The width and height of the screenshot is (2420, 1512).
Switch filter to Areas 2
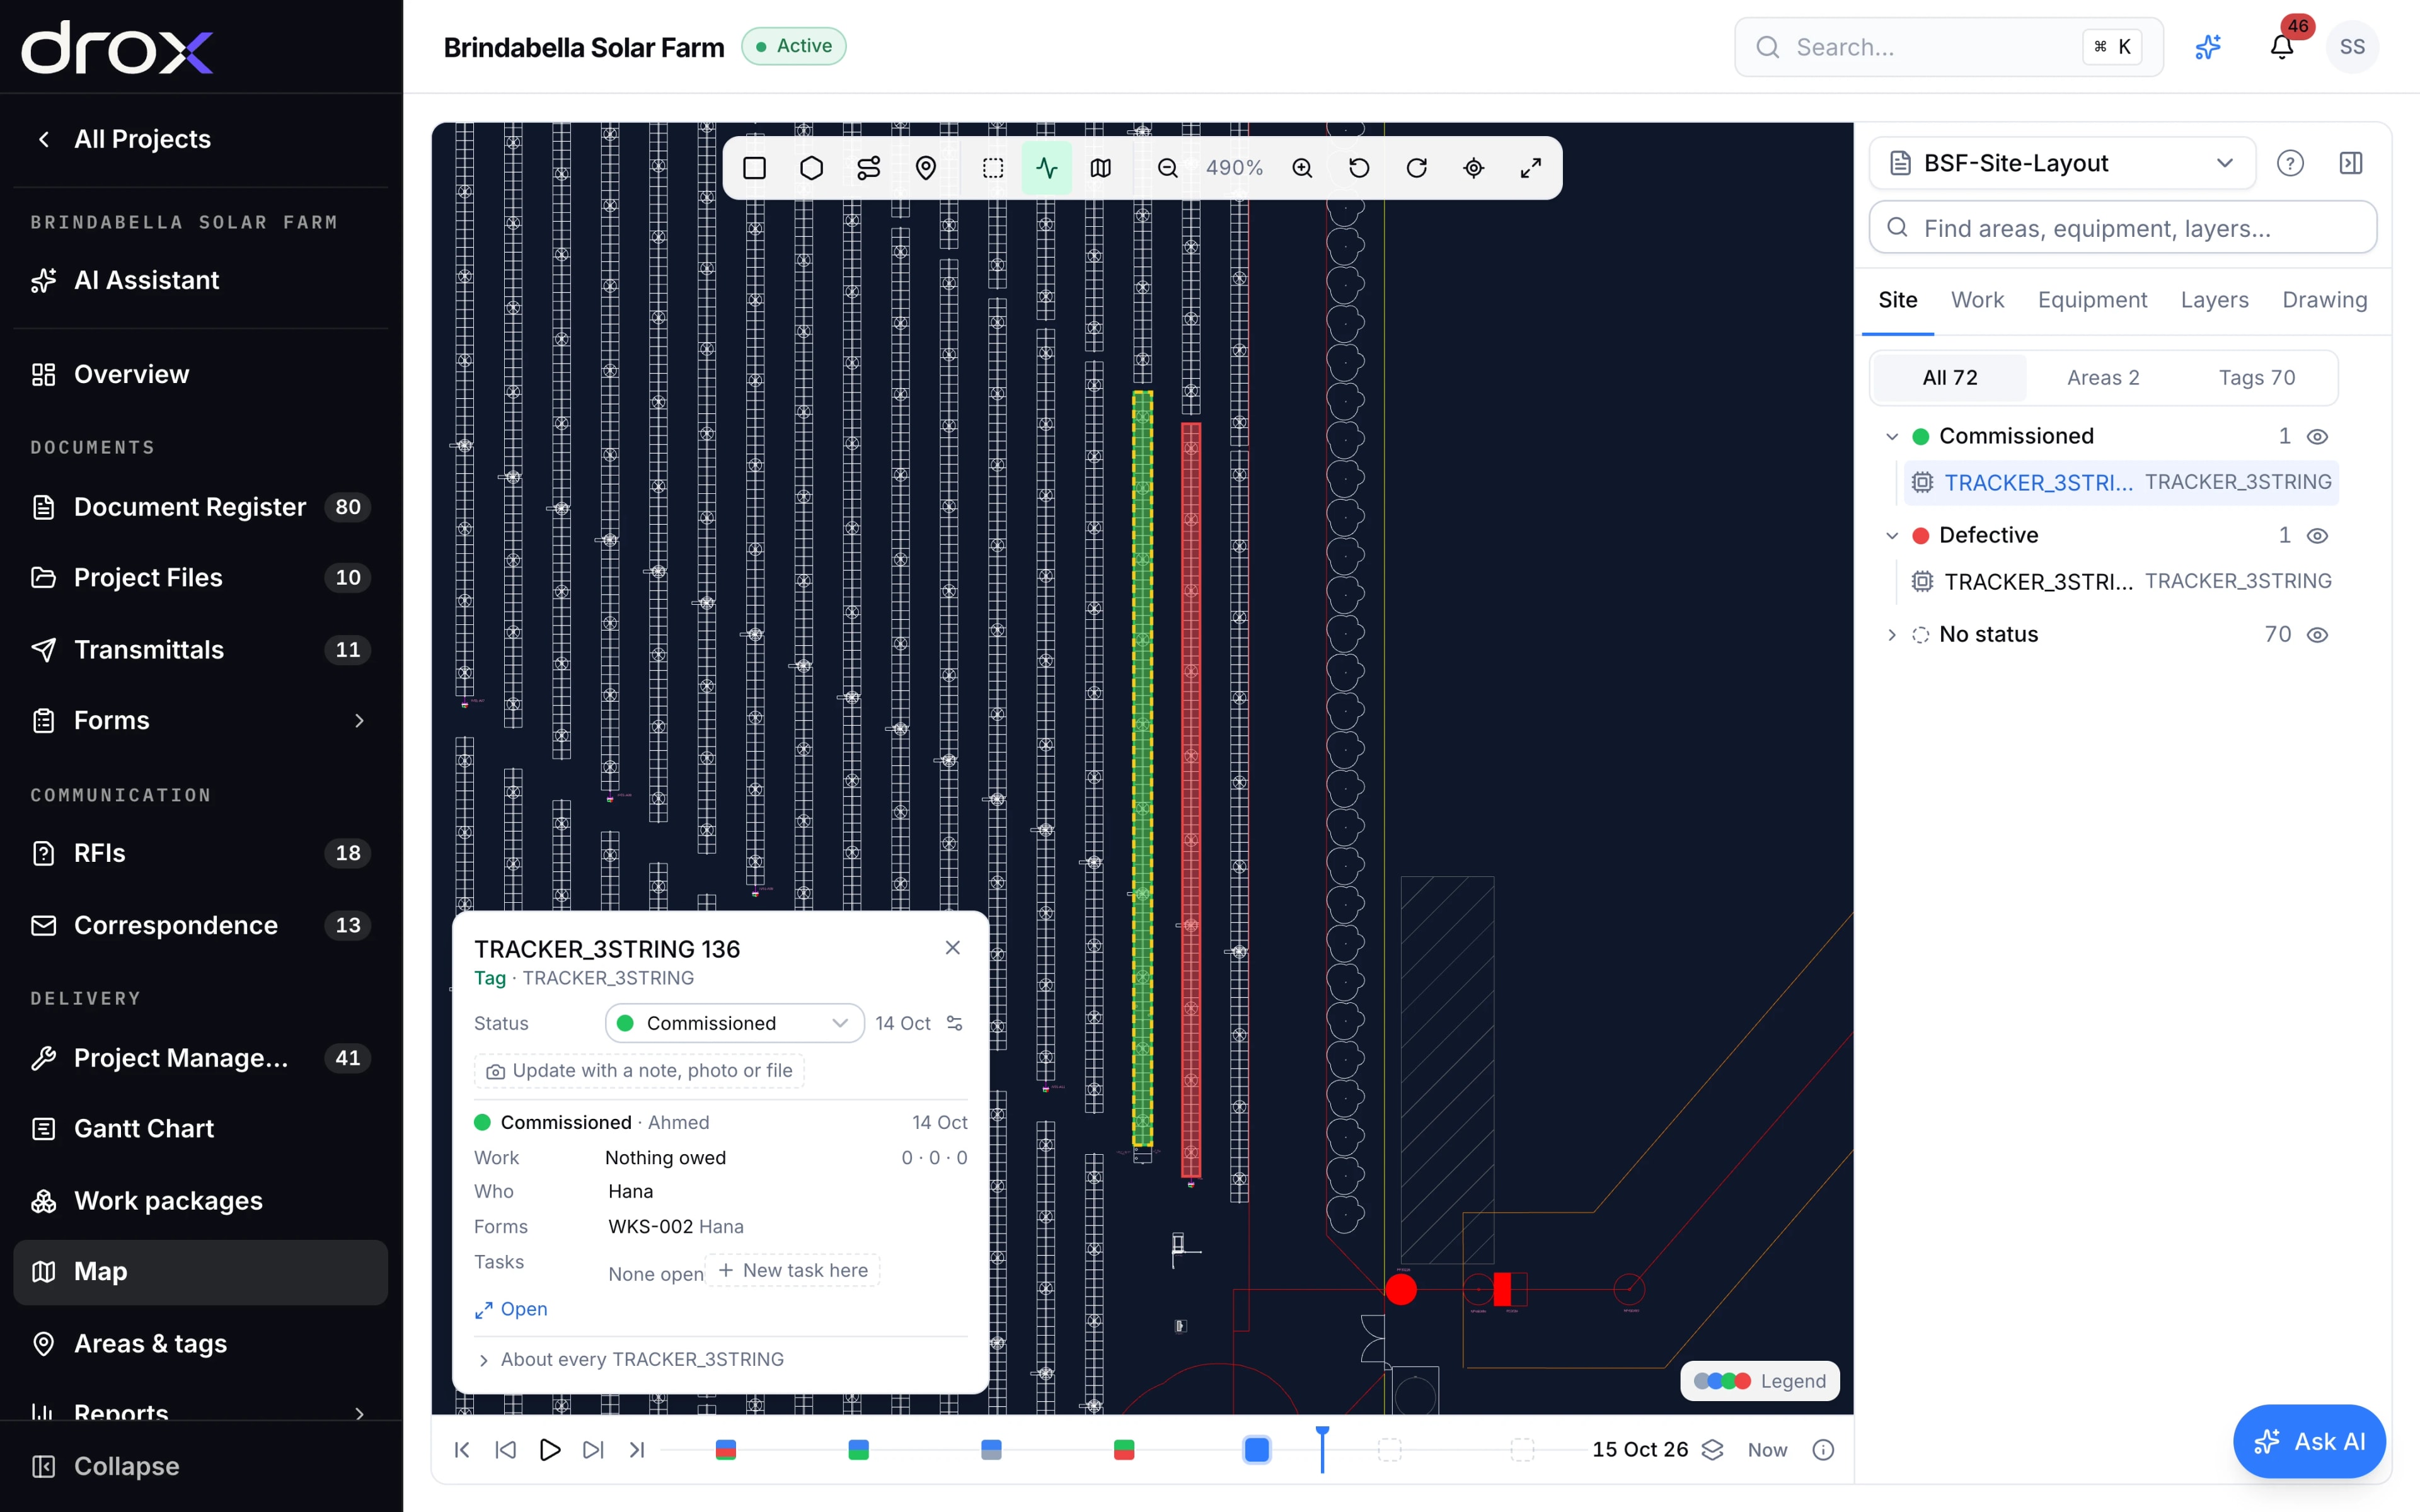pyautogui.click(x=2103, y=378)
